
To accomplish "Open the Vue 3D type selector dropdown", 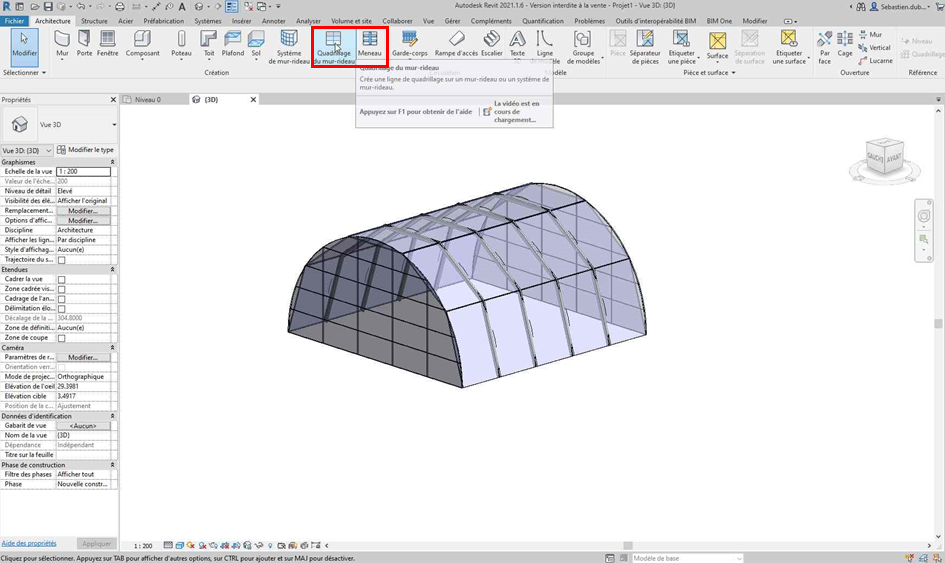I will (x=114, y=125).
